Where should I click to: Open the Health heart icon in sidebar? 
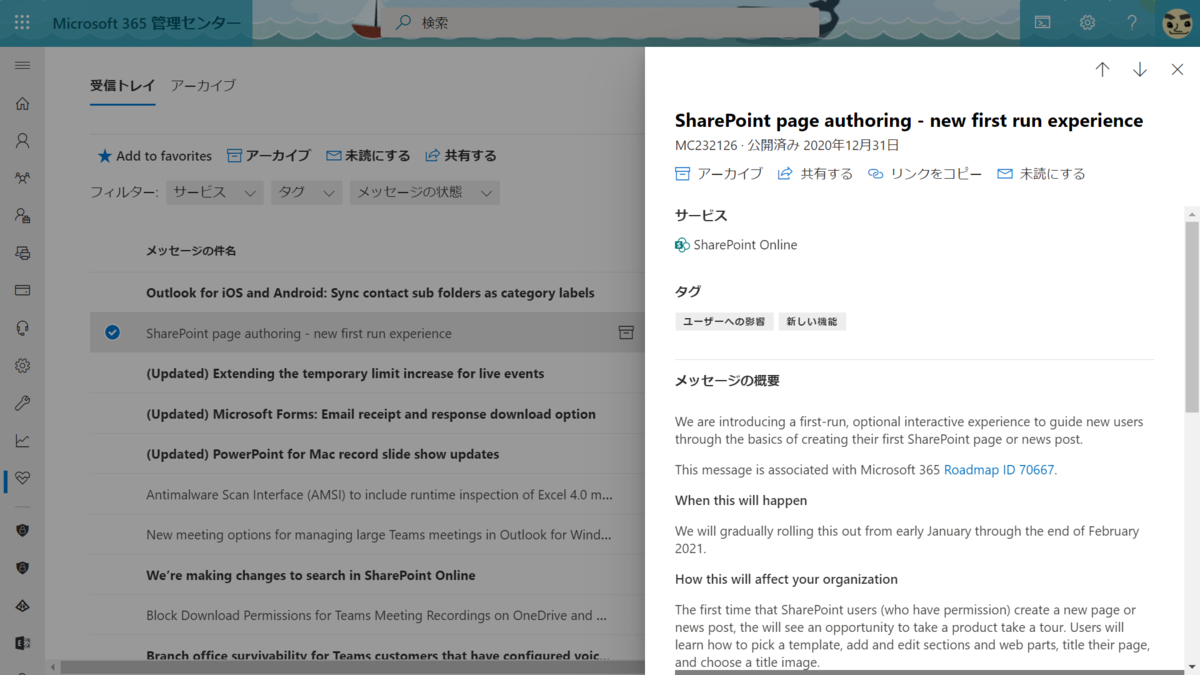(x=22, y=478)
